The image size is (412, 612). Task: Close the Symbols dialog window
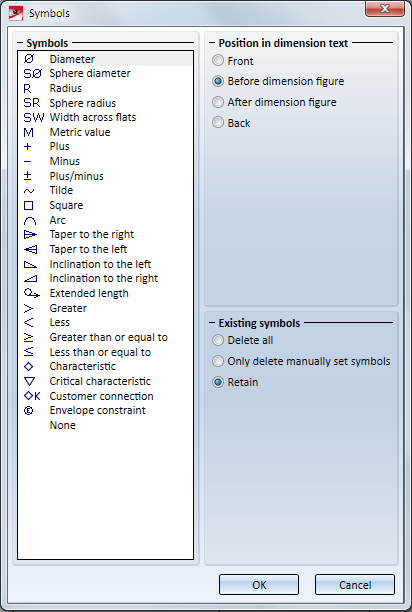click(x=385, y=9)
